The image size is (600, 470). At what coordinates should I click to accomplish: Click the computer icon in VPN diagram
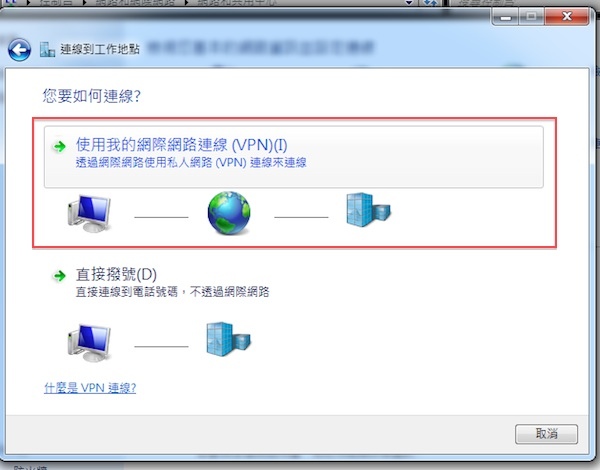90,214
